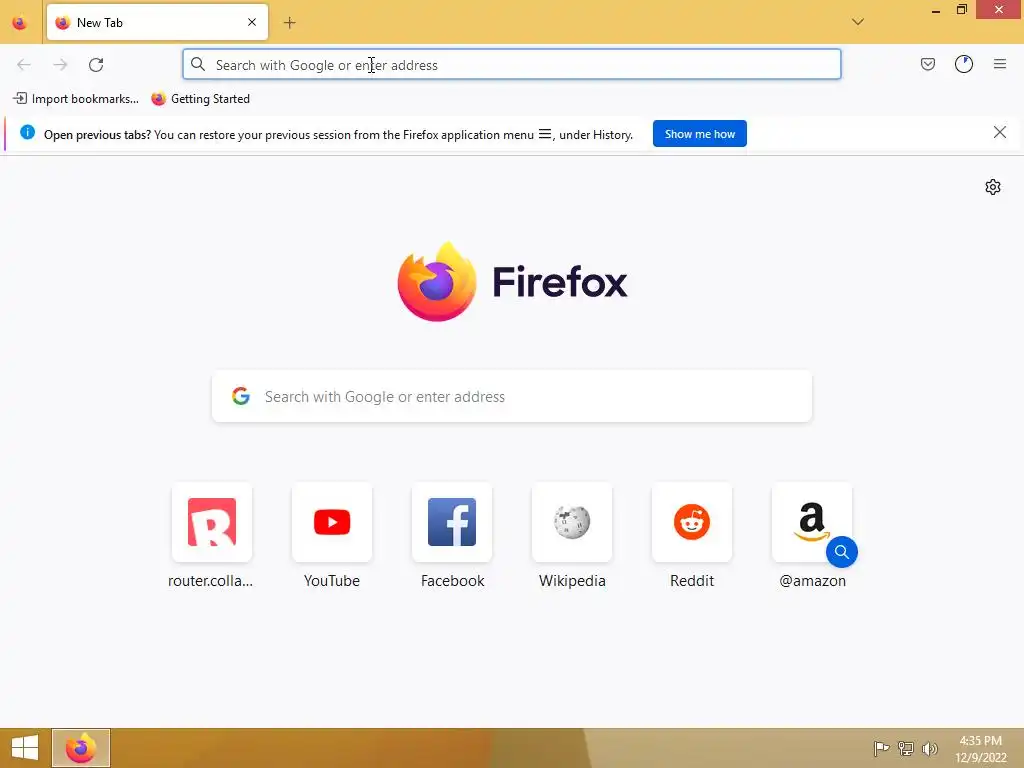Click the Firefox View icon in tab strip
Image resolution: width=1024 pixels, height=768 pixels.
pos(20,23)
